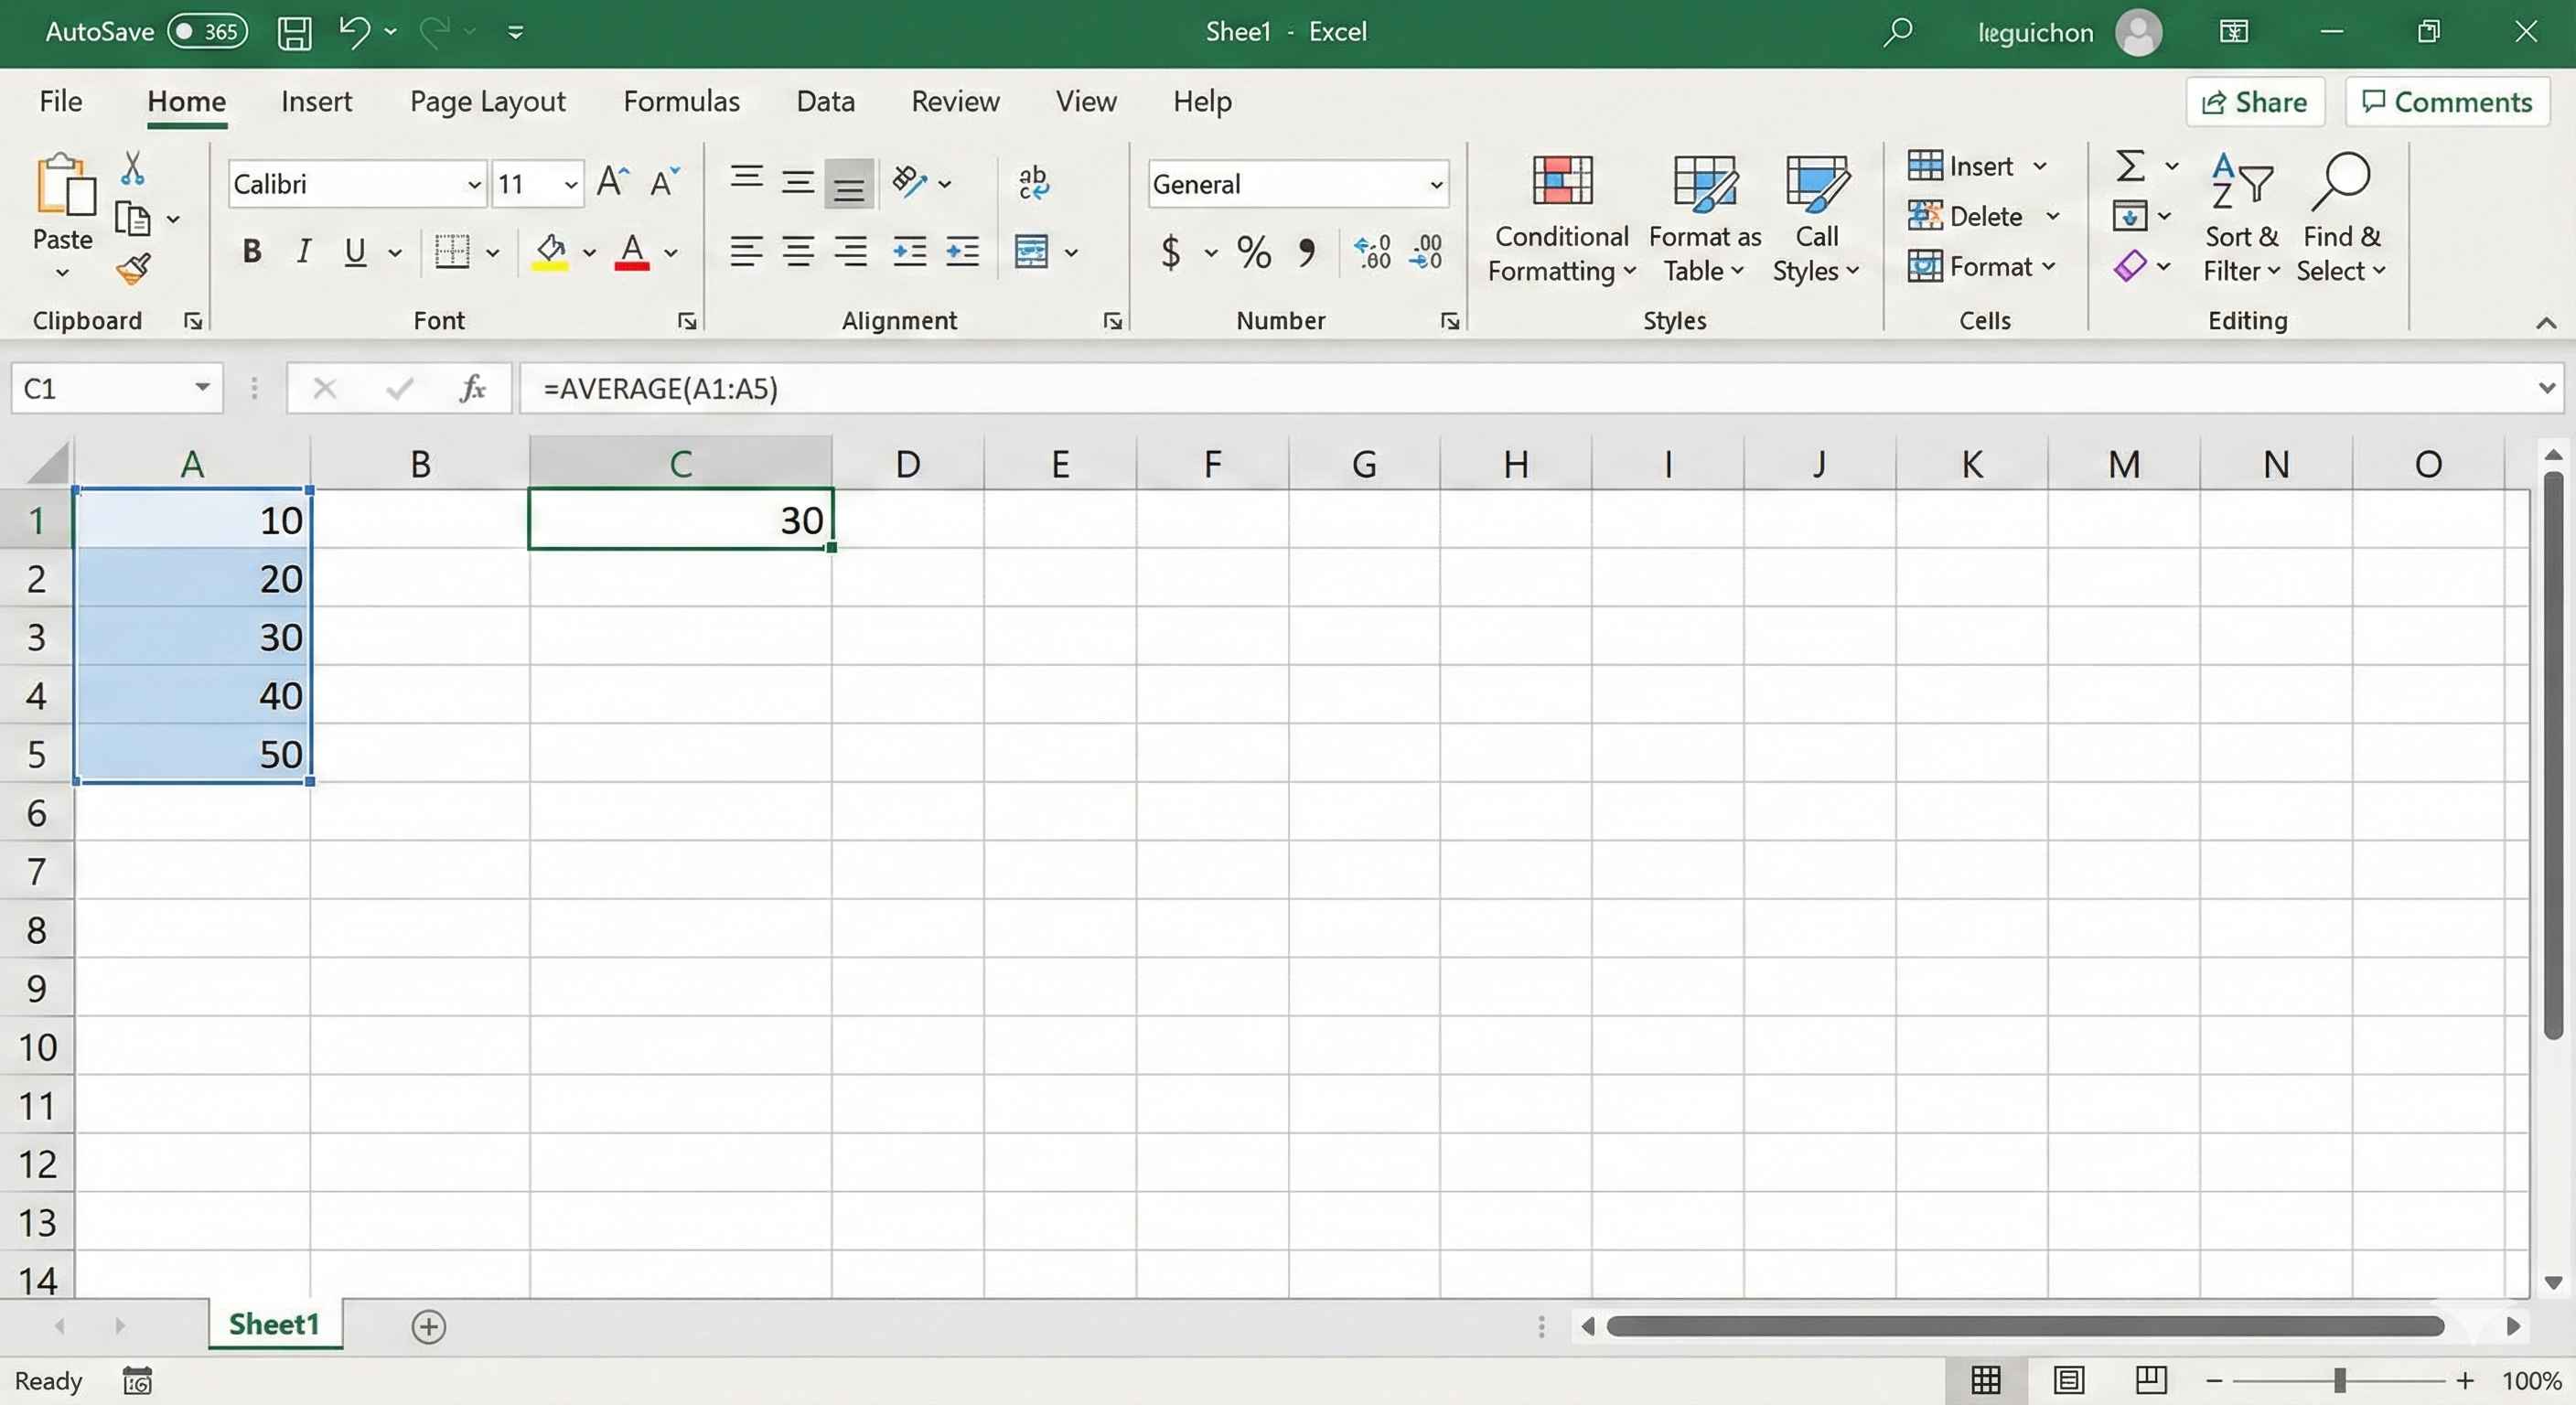Screen dimensions: 2576x1405
Task: Expand the General number format dropdown
Action: (1436, 185)
